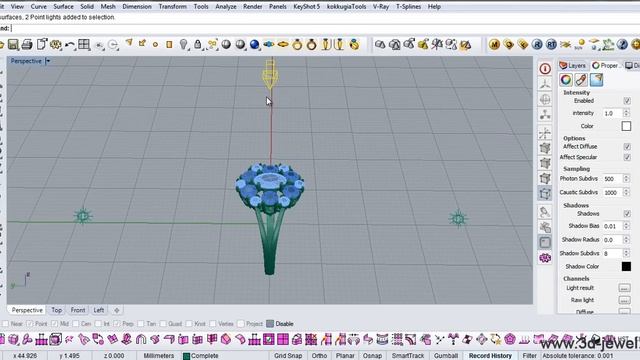Click the light bulb icon
The image size is (640, 360).
[x=183, y=44]
